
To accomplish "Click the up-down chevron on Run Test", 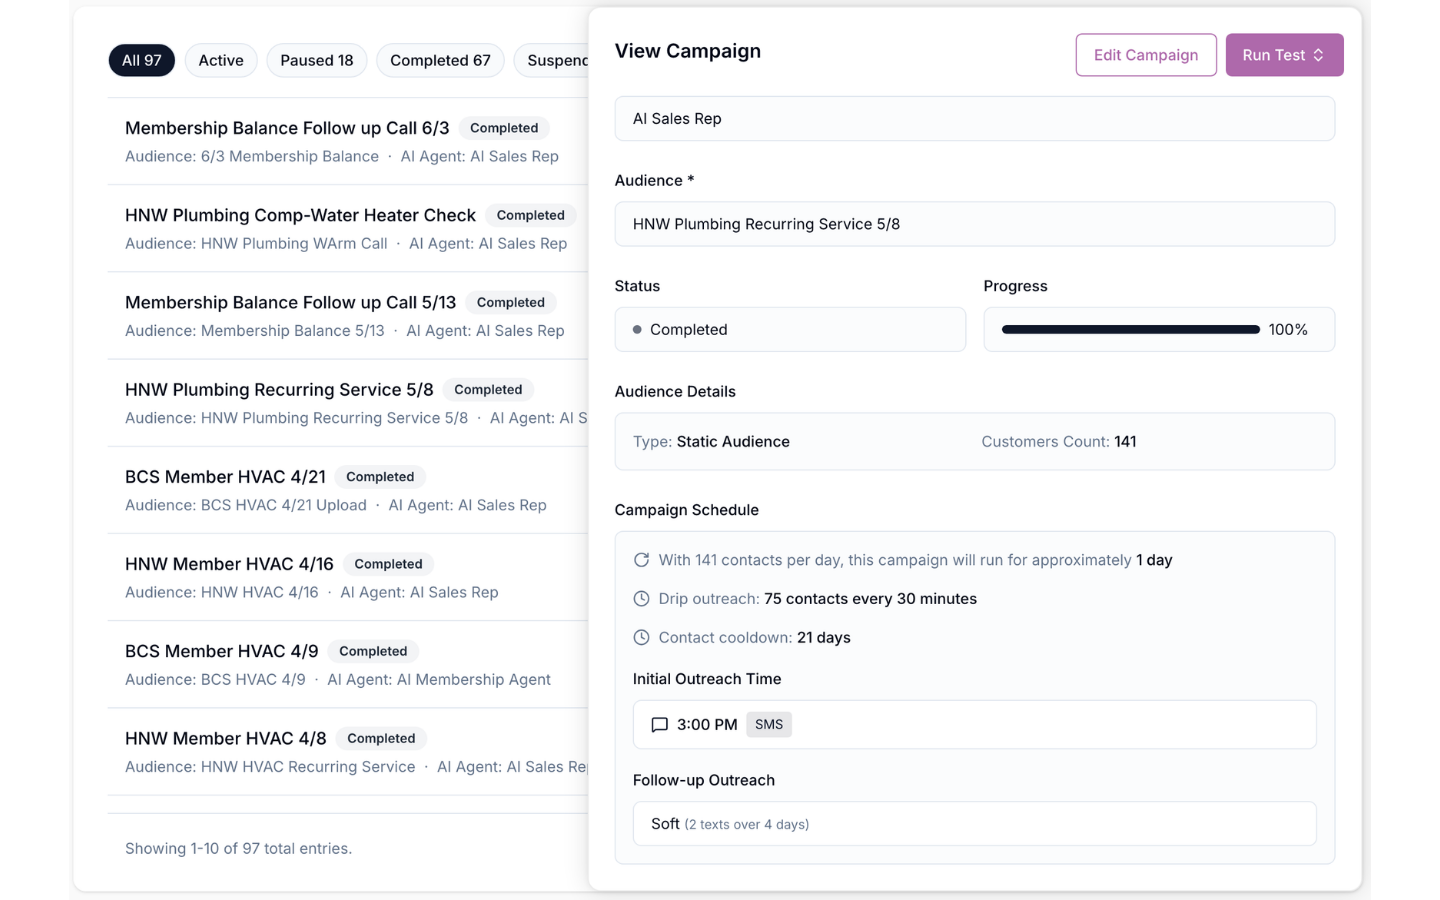I will pos(1318,55).
